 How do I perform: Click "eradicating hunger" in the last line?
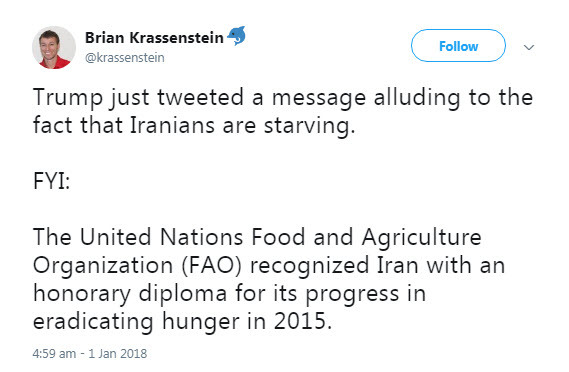point(136,322)
